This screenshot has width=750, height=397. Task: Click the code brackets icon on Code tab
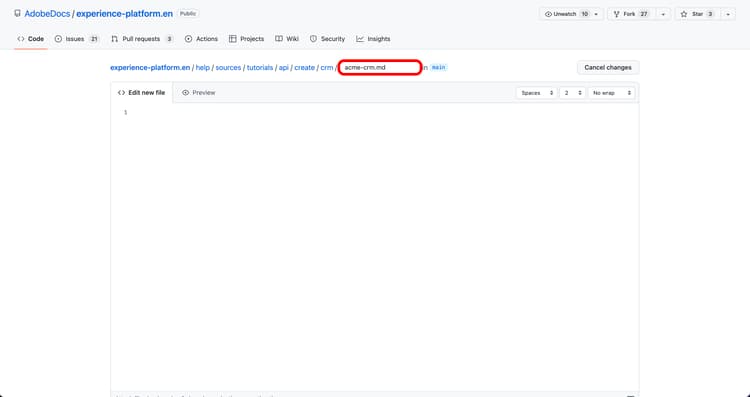coord(21,39)
